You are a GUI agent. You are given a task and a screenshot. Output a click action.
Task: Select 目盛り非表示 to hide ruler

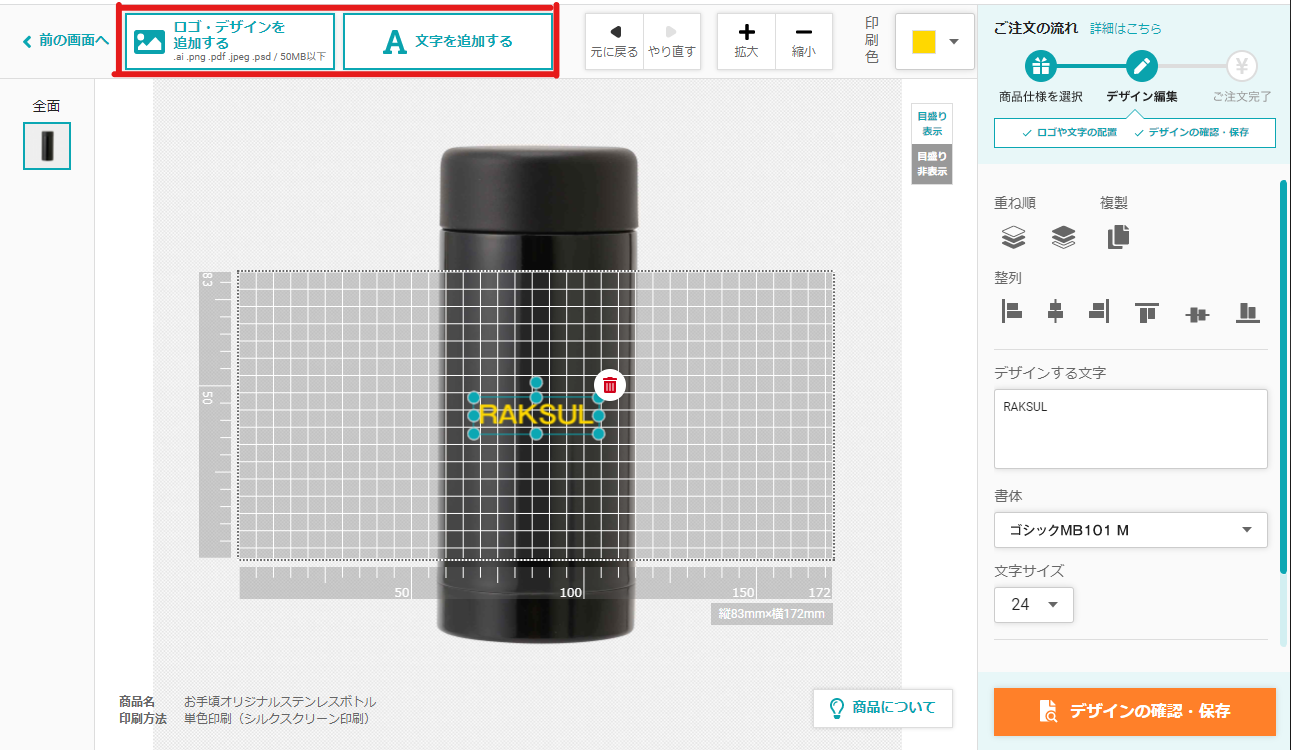[932, 165]
